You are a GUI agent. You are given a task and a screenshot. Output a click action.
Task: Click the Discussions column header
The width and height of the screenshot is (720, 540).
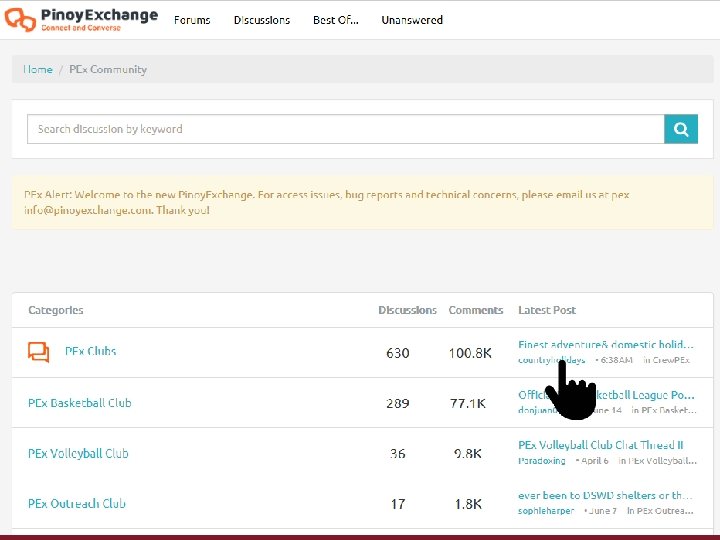click(x=407, y=310)
